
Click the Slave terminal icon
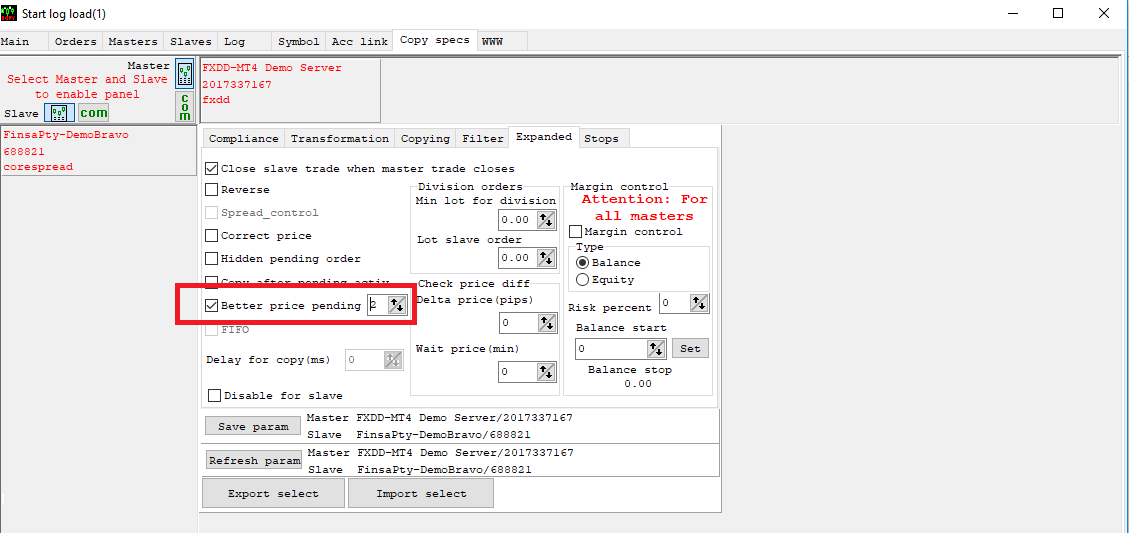pyautogui.click(x=59, y=113)
